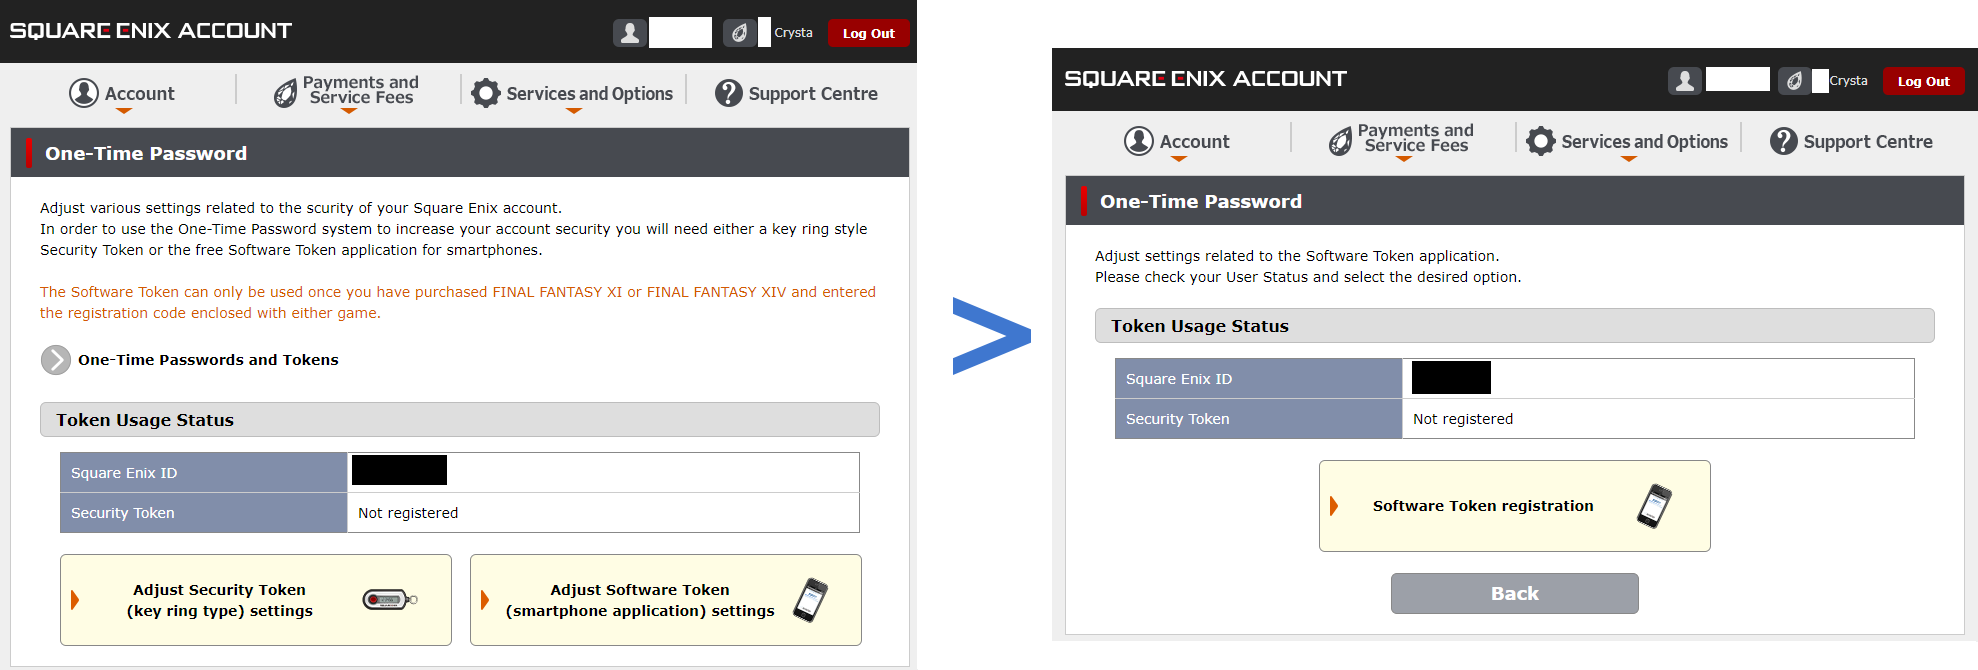Click key ring token icon
This screenshot has width=1978, height=670.
coord(390,600)
